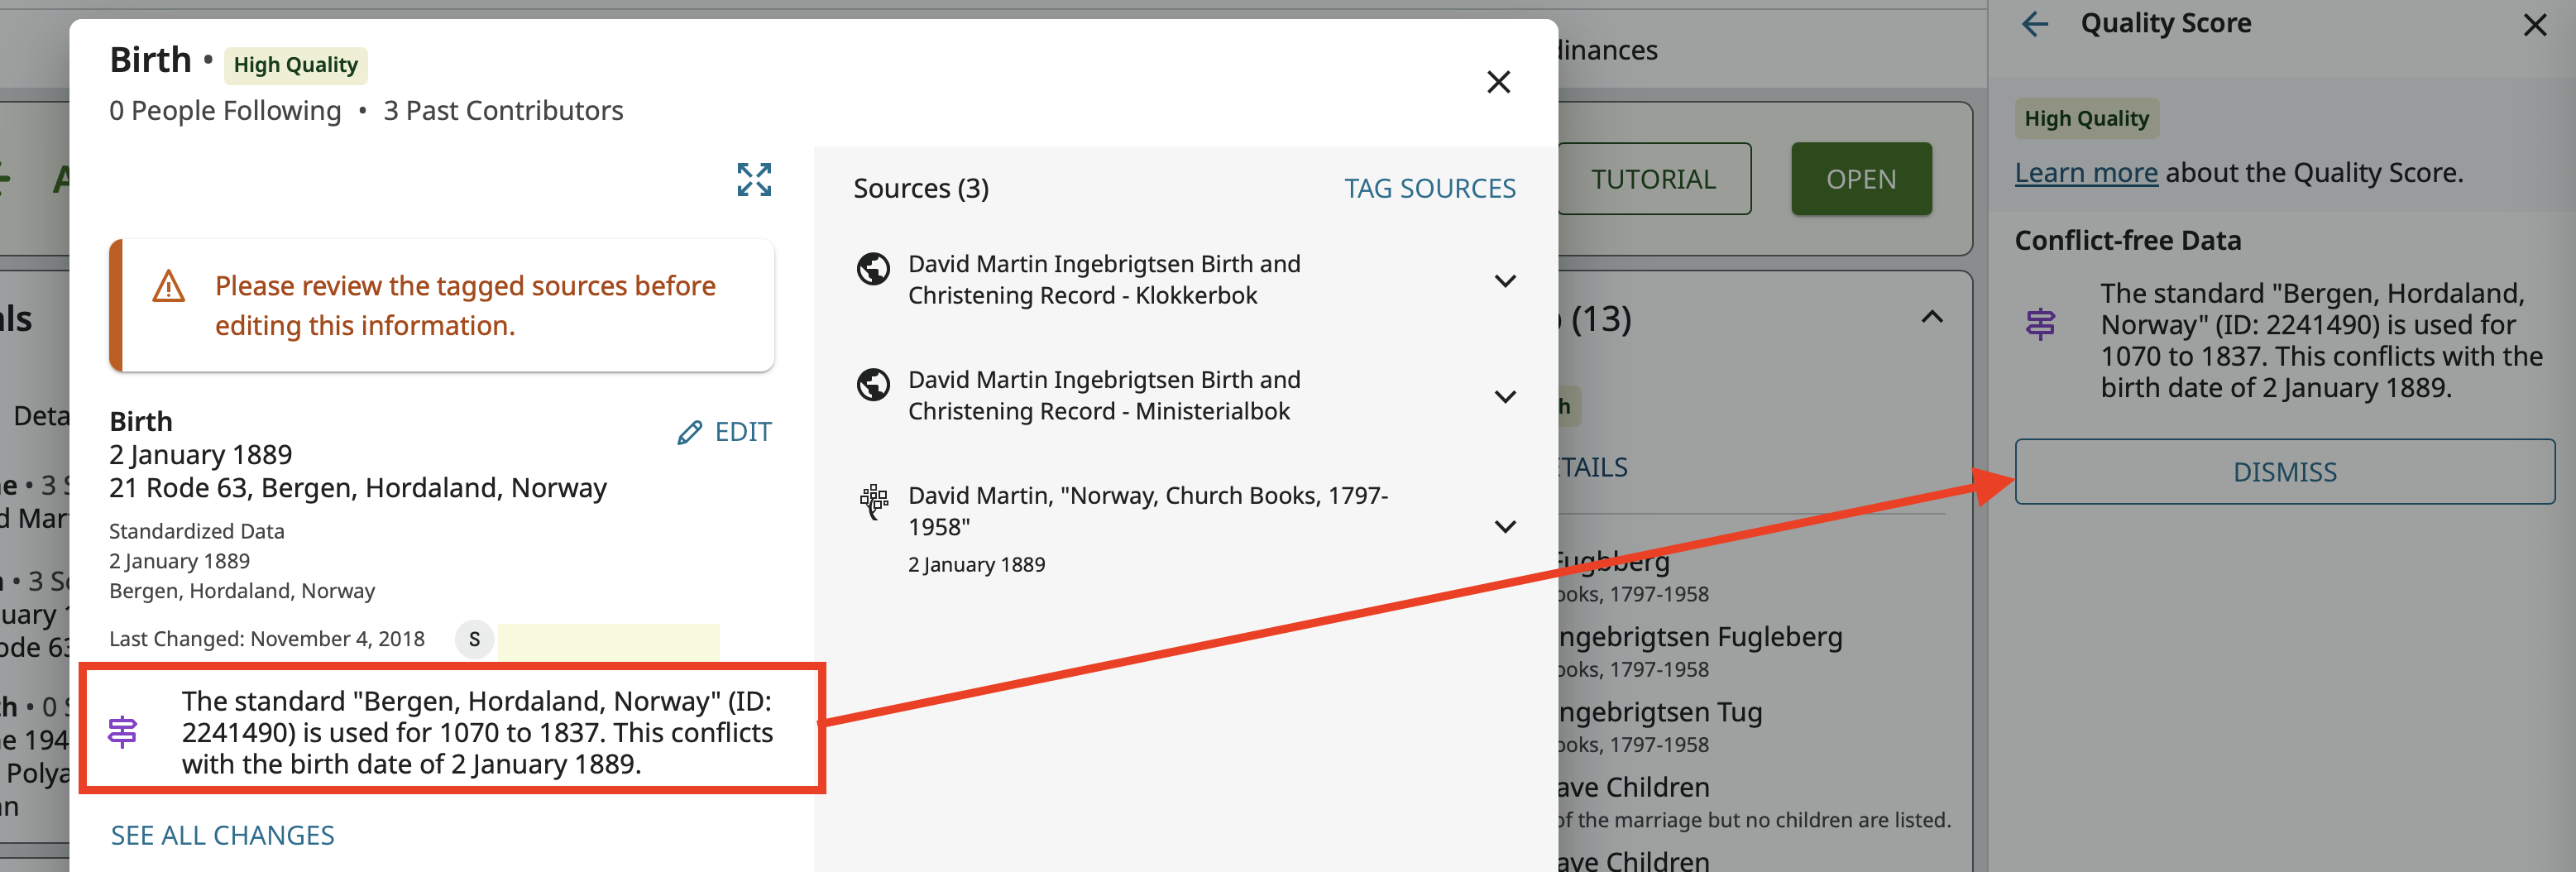This screenshot has width=2576, height=872.
Task: Click the purple signpost icon under Conflict-free Data
Action: [x=2040, y=324]
